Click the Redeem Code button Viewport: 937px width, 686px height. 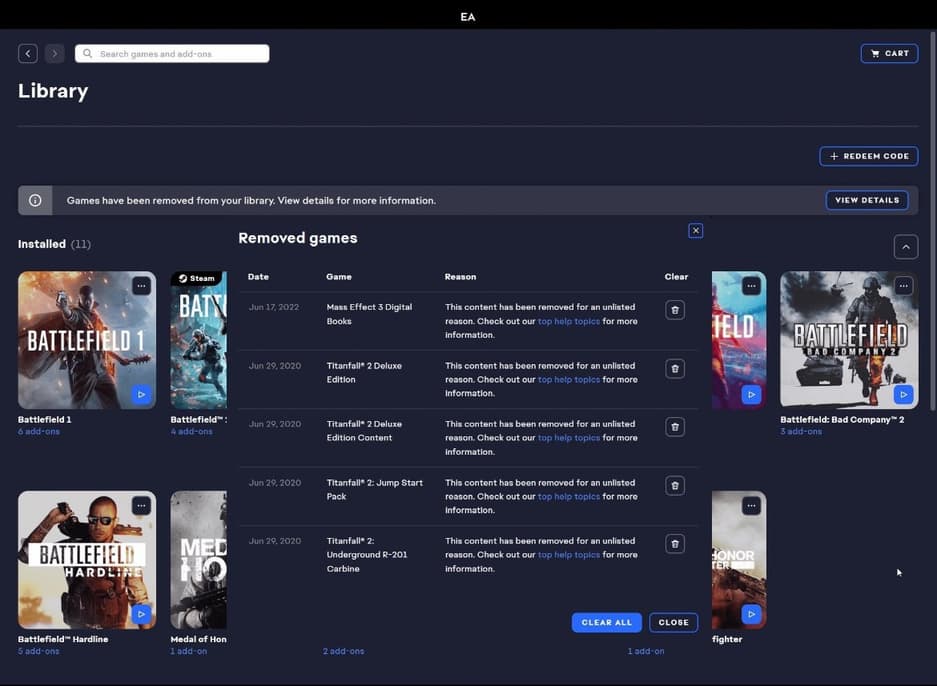[868, 156]
